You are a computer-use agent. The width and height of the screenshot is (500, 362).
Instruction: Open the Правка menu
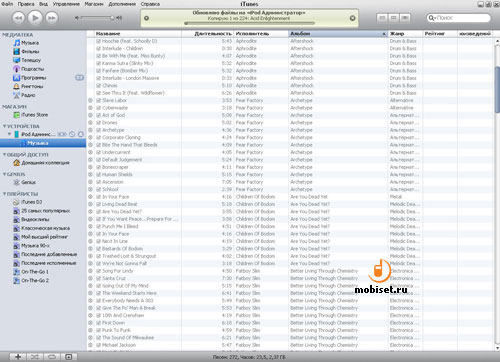pyautogui.click(x=26, y=4)
